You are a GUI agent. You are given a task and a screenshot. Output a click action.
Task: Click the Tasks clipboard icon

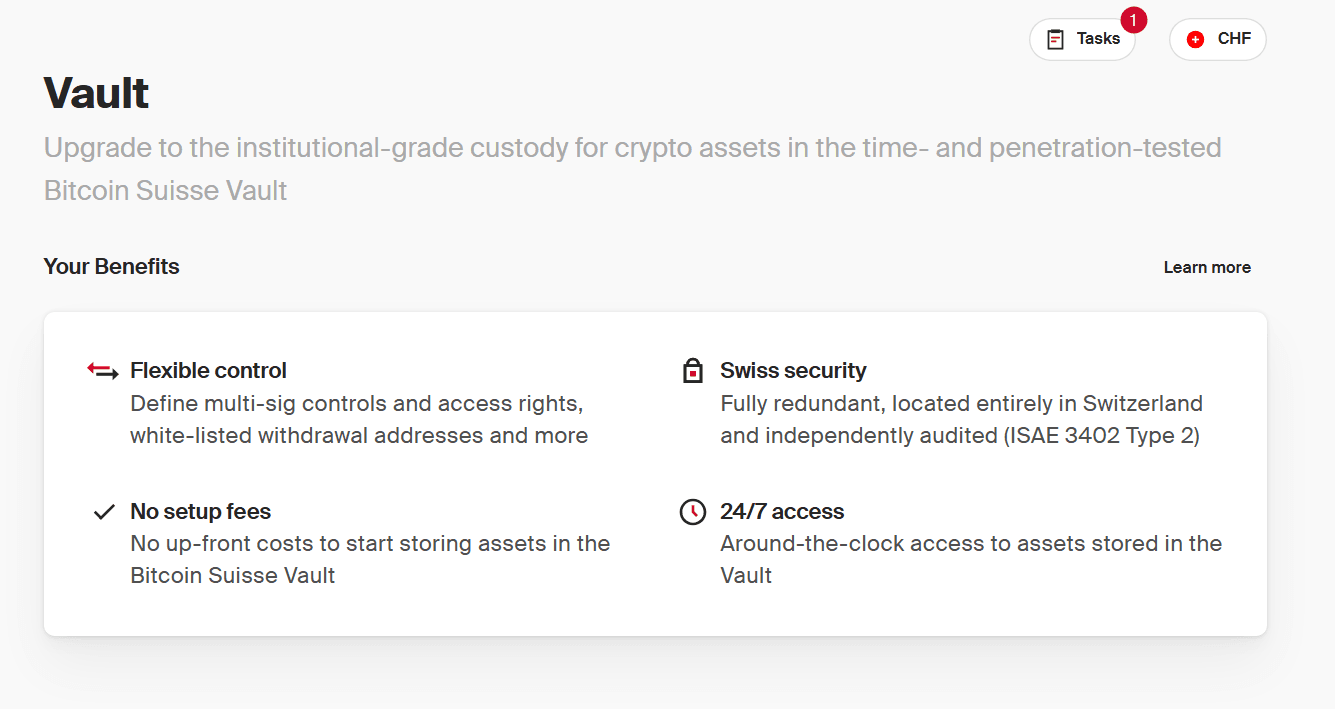[x=1055, y=40]
